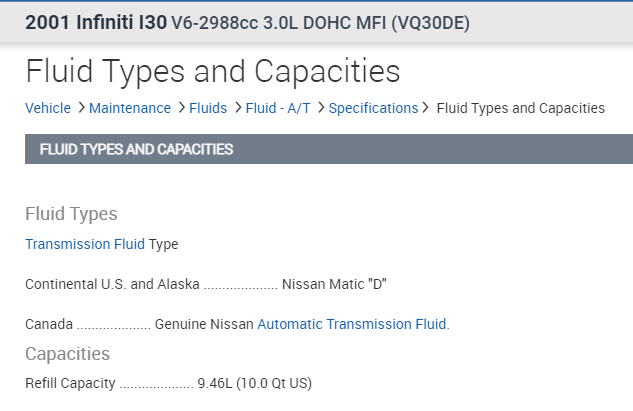Click the last breadcrumb, Fluid Types and Capacities
633x411 pixels.
pyautogui.click(x=520, y=108)
